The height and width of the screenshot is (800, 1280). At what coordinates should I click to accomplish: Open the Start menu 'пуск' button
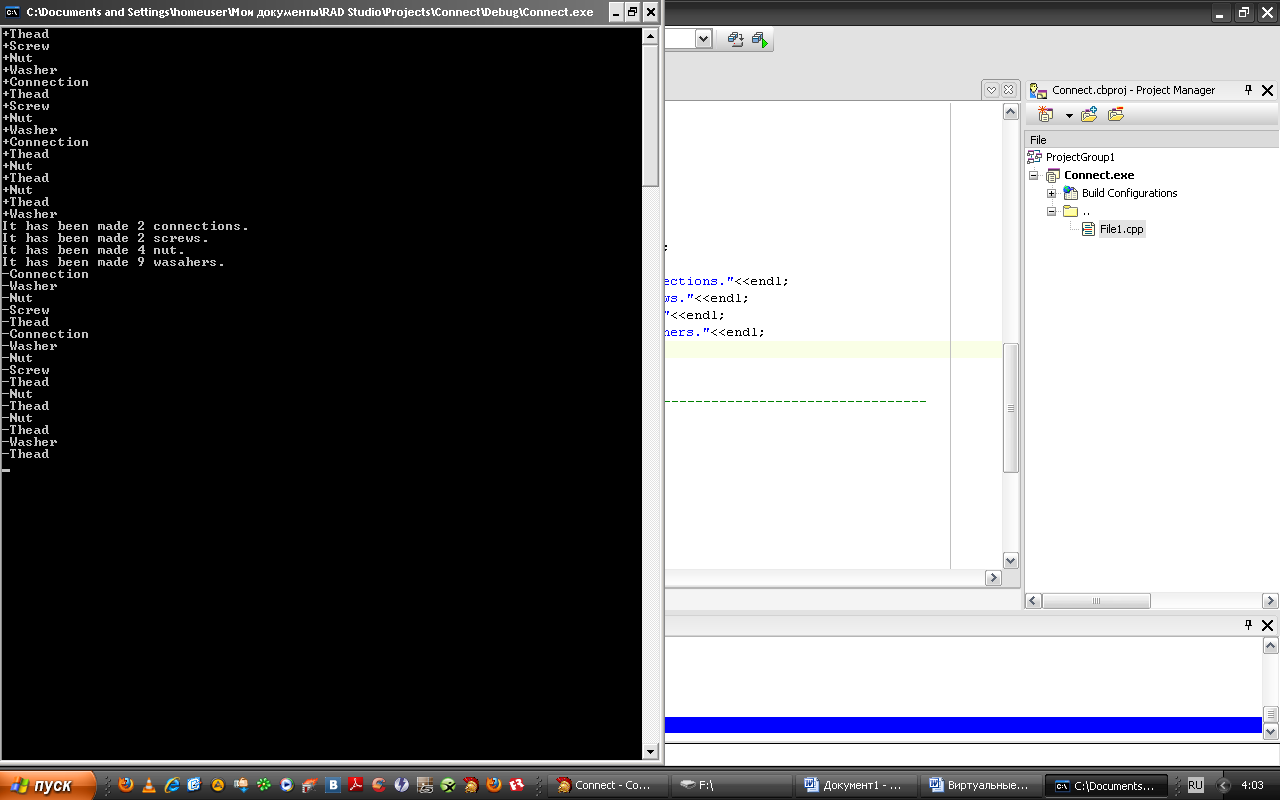[x=48, y=785]
